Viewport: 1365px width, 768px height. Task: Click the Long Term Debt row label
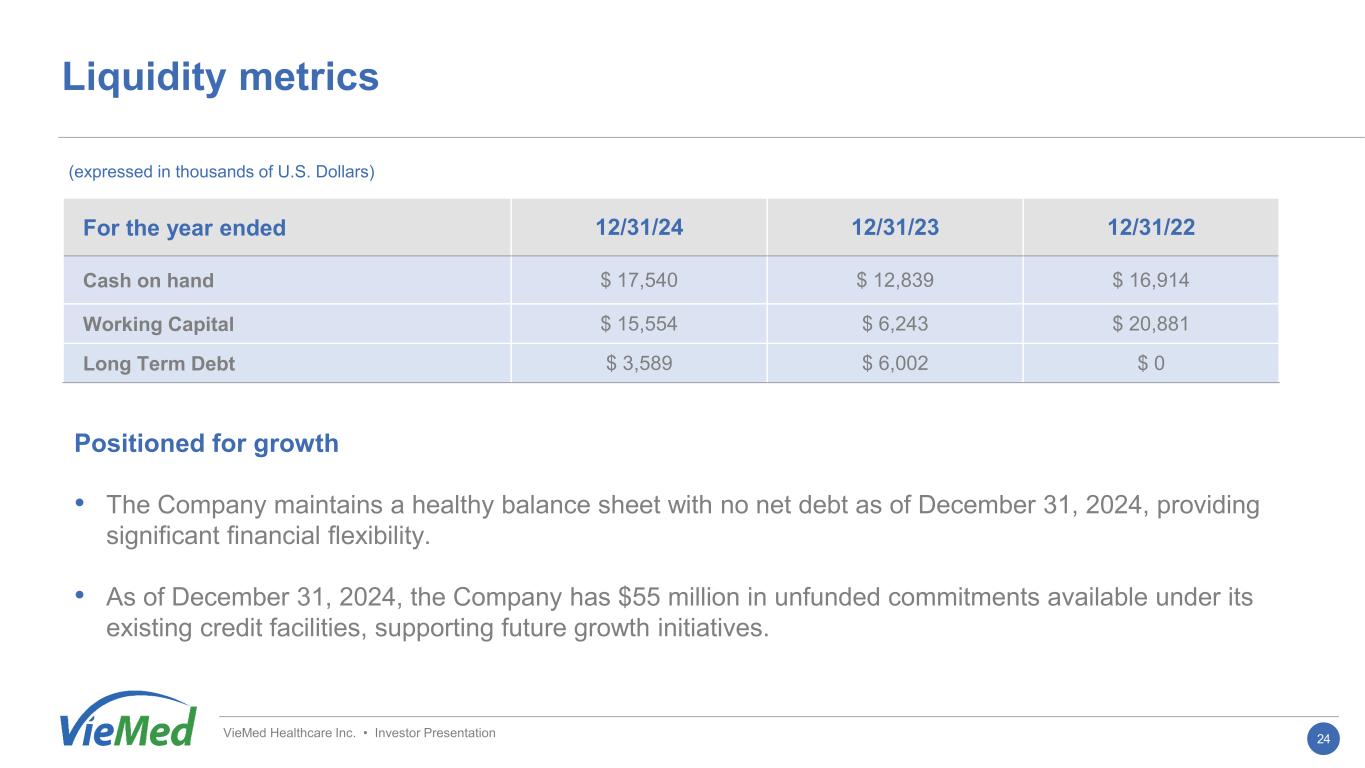(x=158, y=364)
